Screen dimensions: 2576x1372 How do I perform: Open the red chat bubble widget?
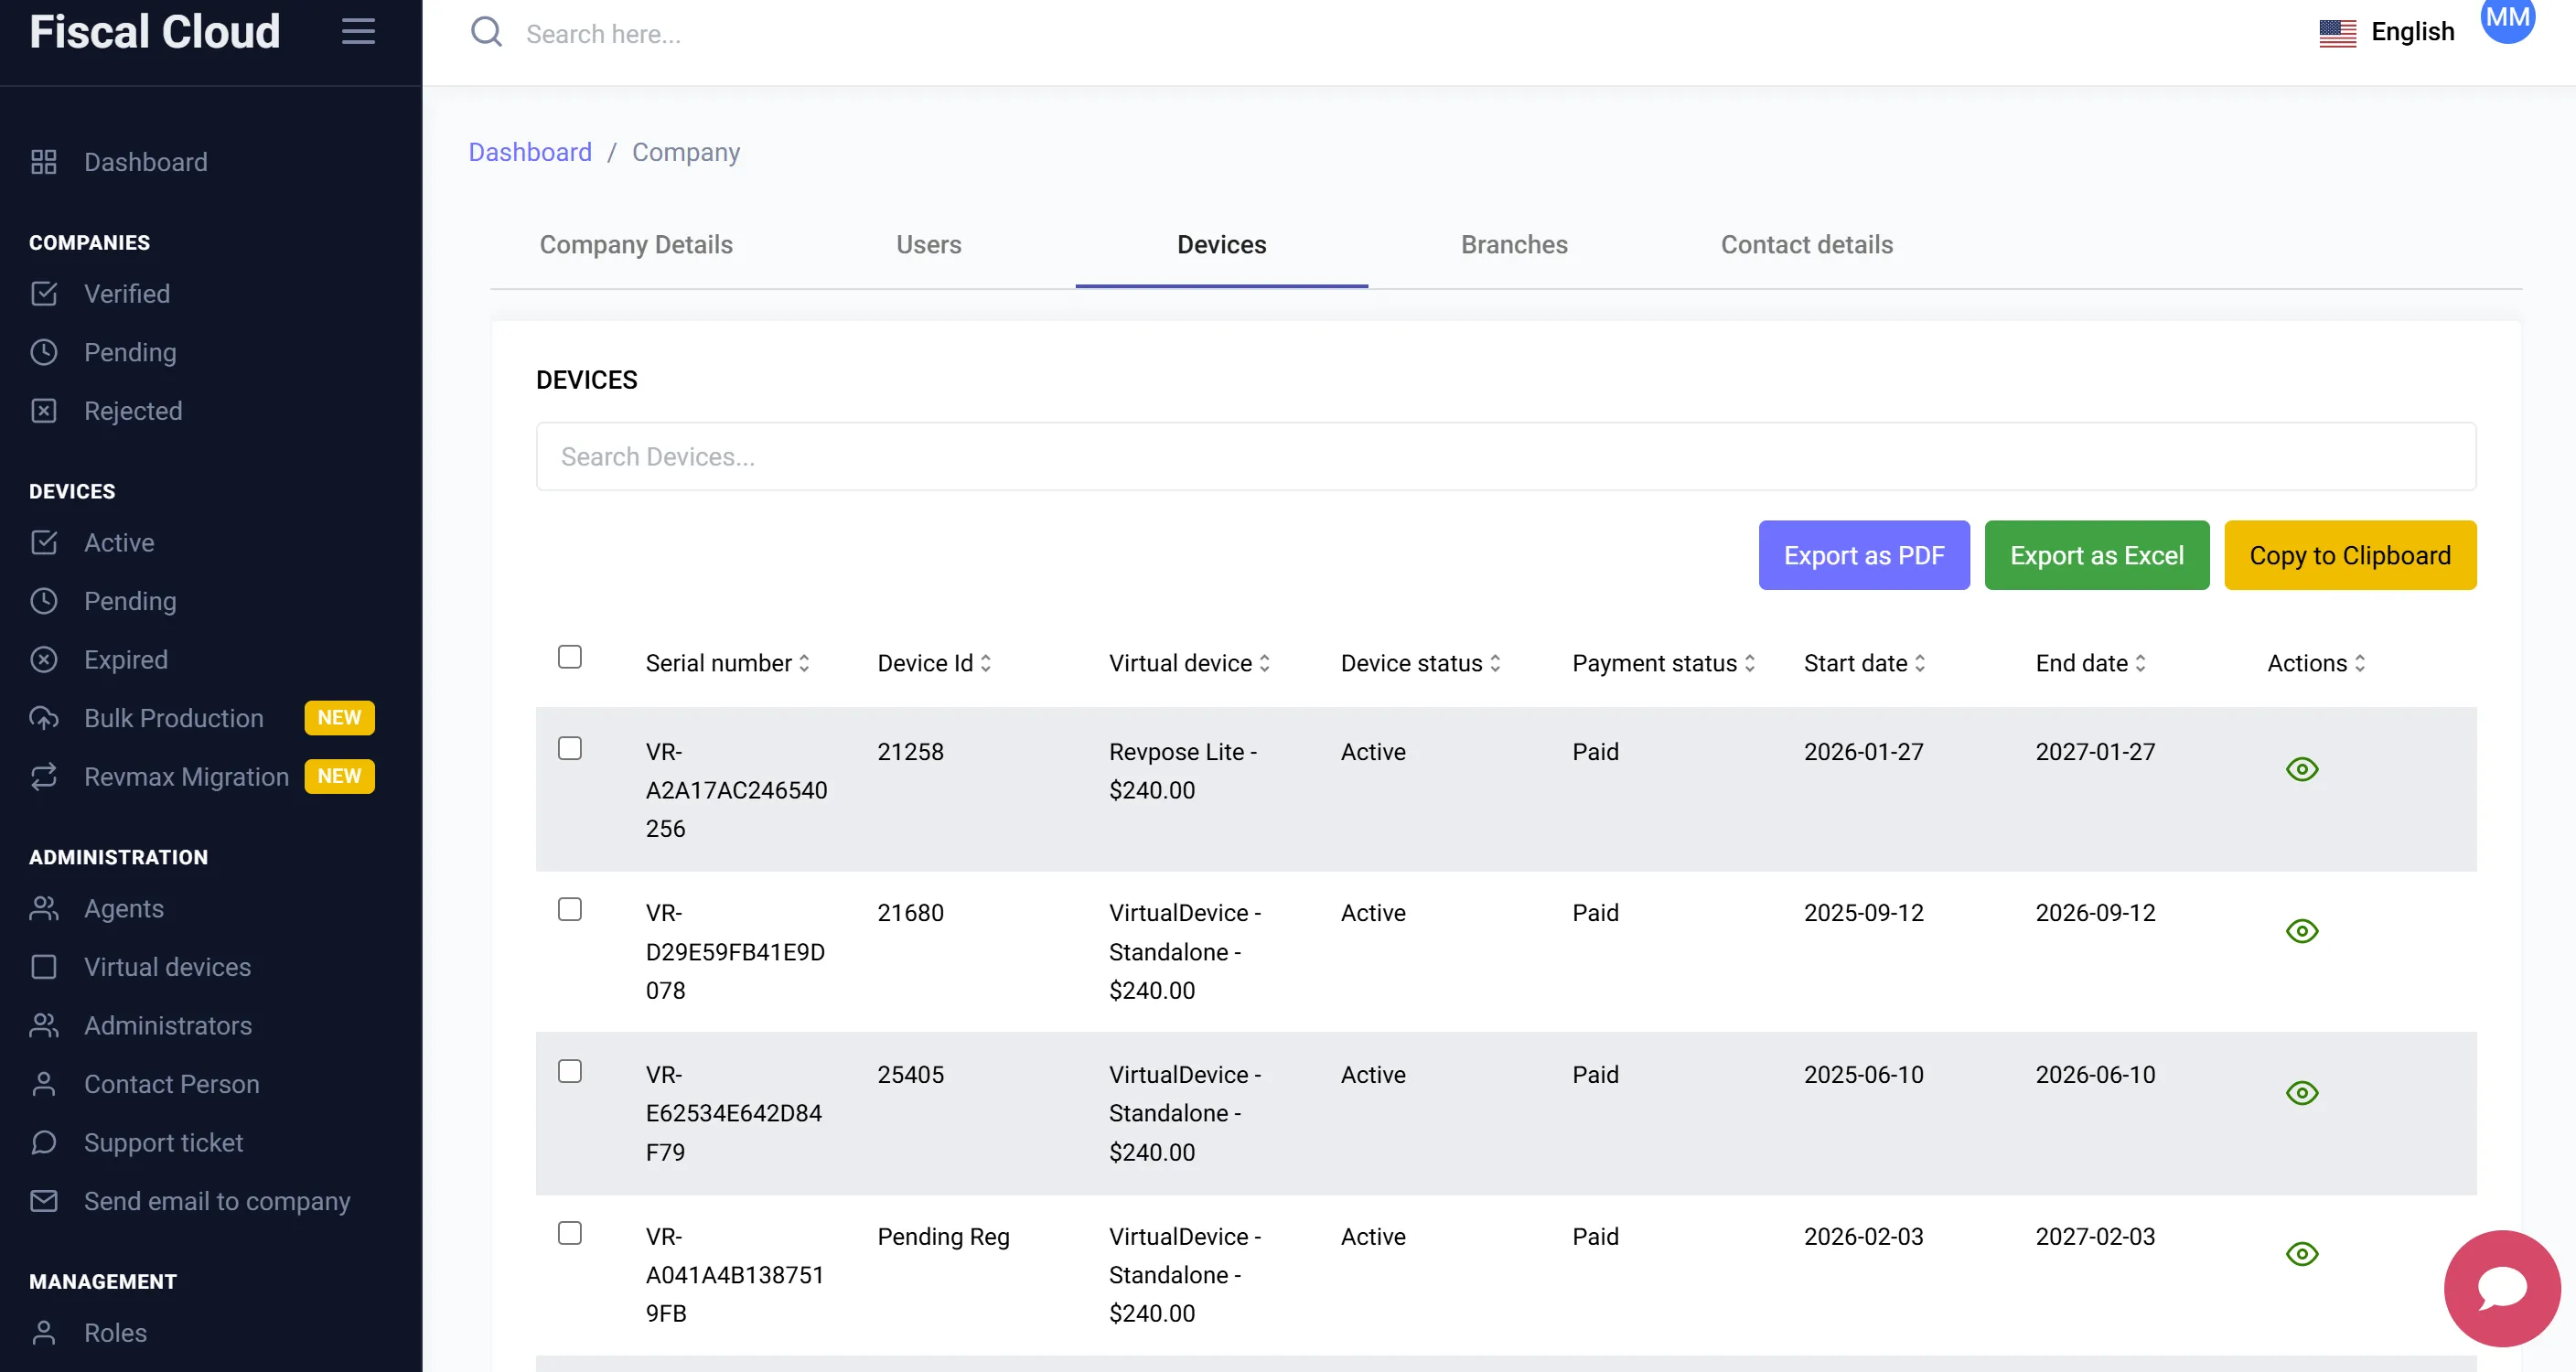[x=2501, y=1288]
